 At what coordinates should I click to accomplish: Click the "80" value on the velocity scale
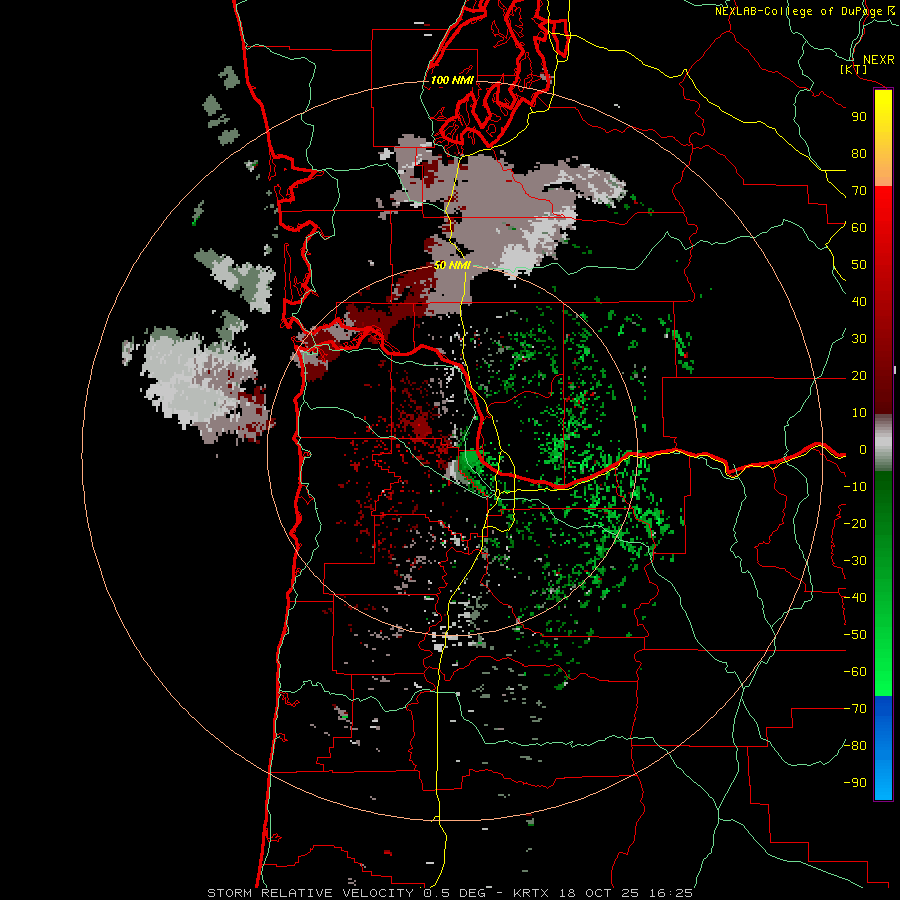859,154
